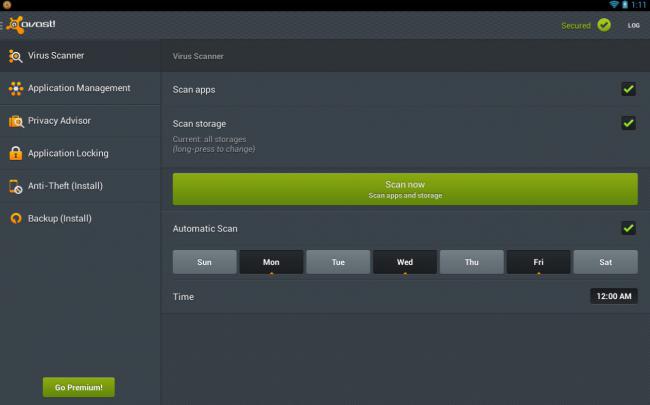
Task: Open the Virus Scanner magnifier icon
Action: (x=15, y=56)
